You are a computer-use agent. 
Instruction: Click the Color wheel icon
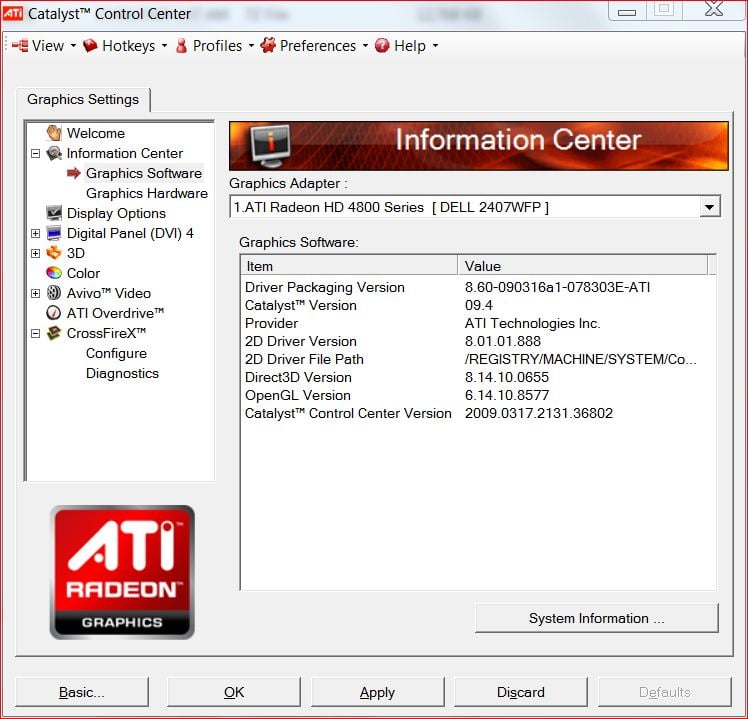54,273
